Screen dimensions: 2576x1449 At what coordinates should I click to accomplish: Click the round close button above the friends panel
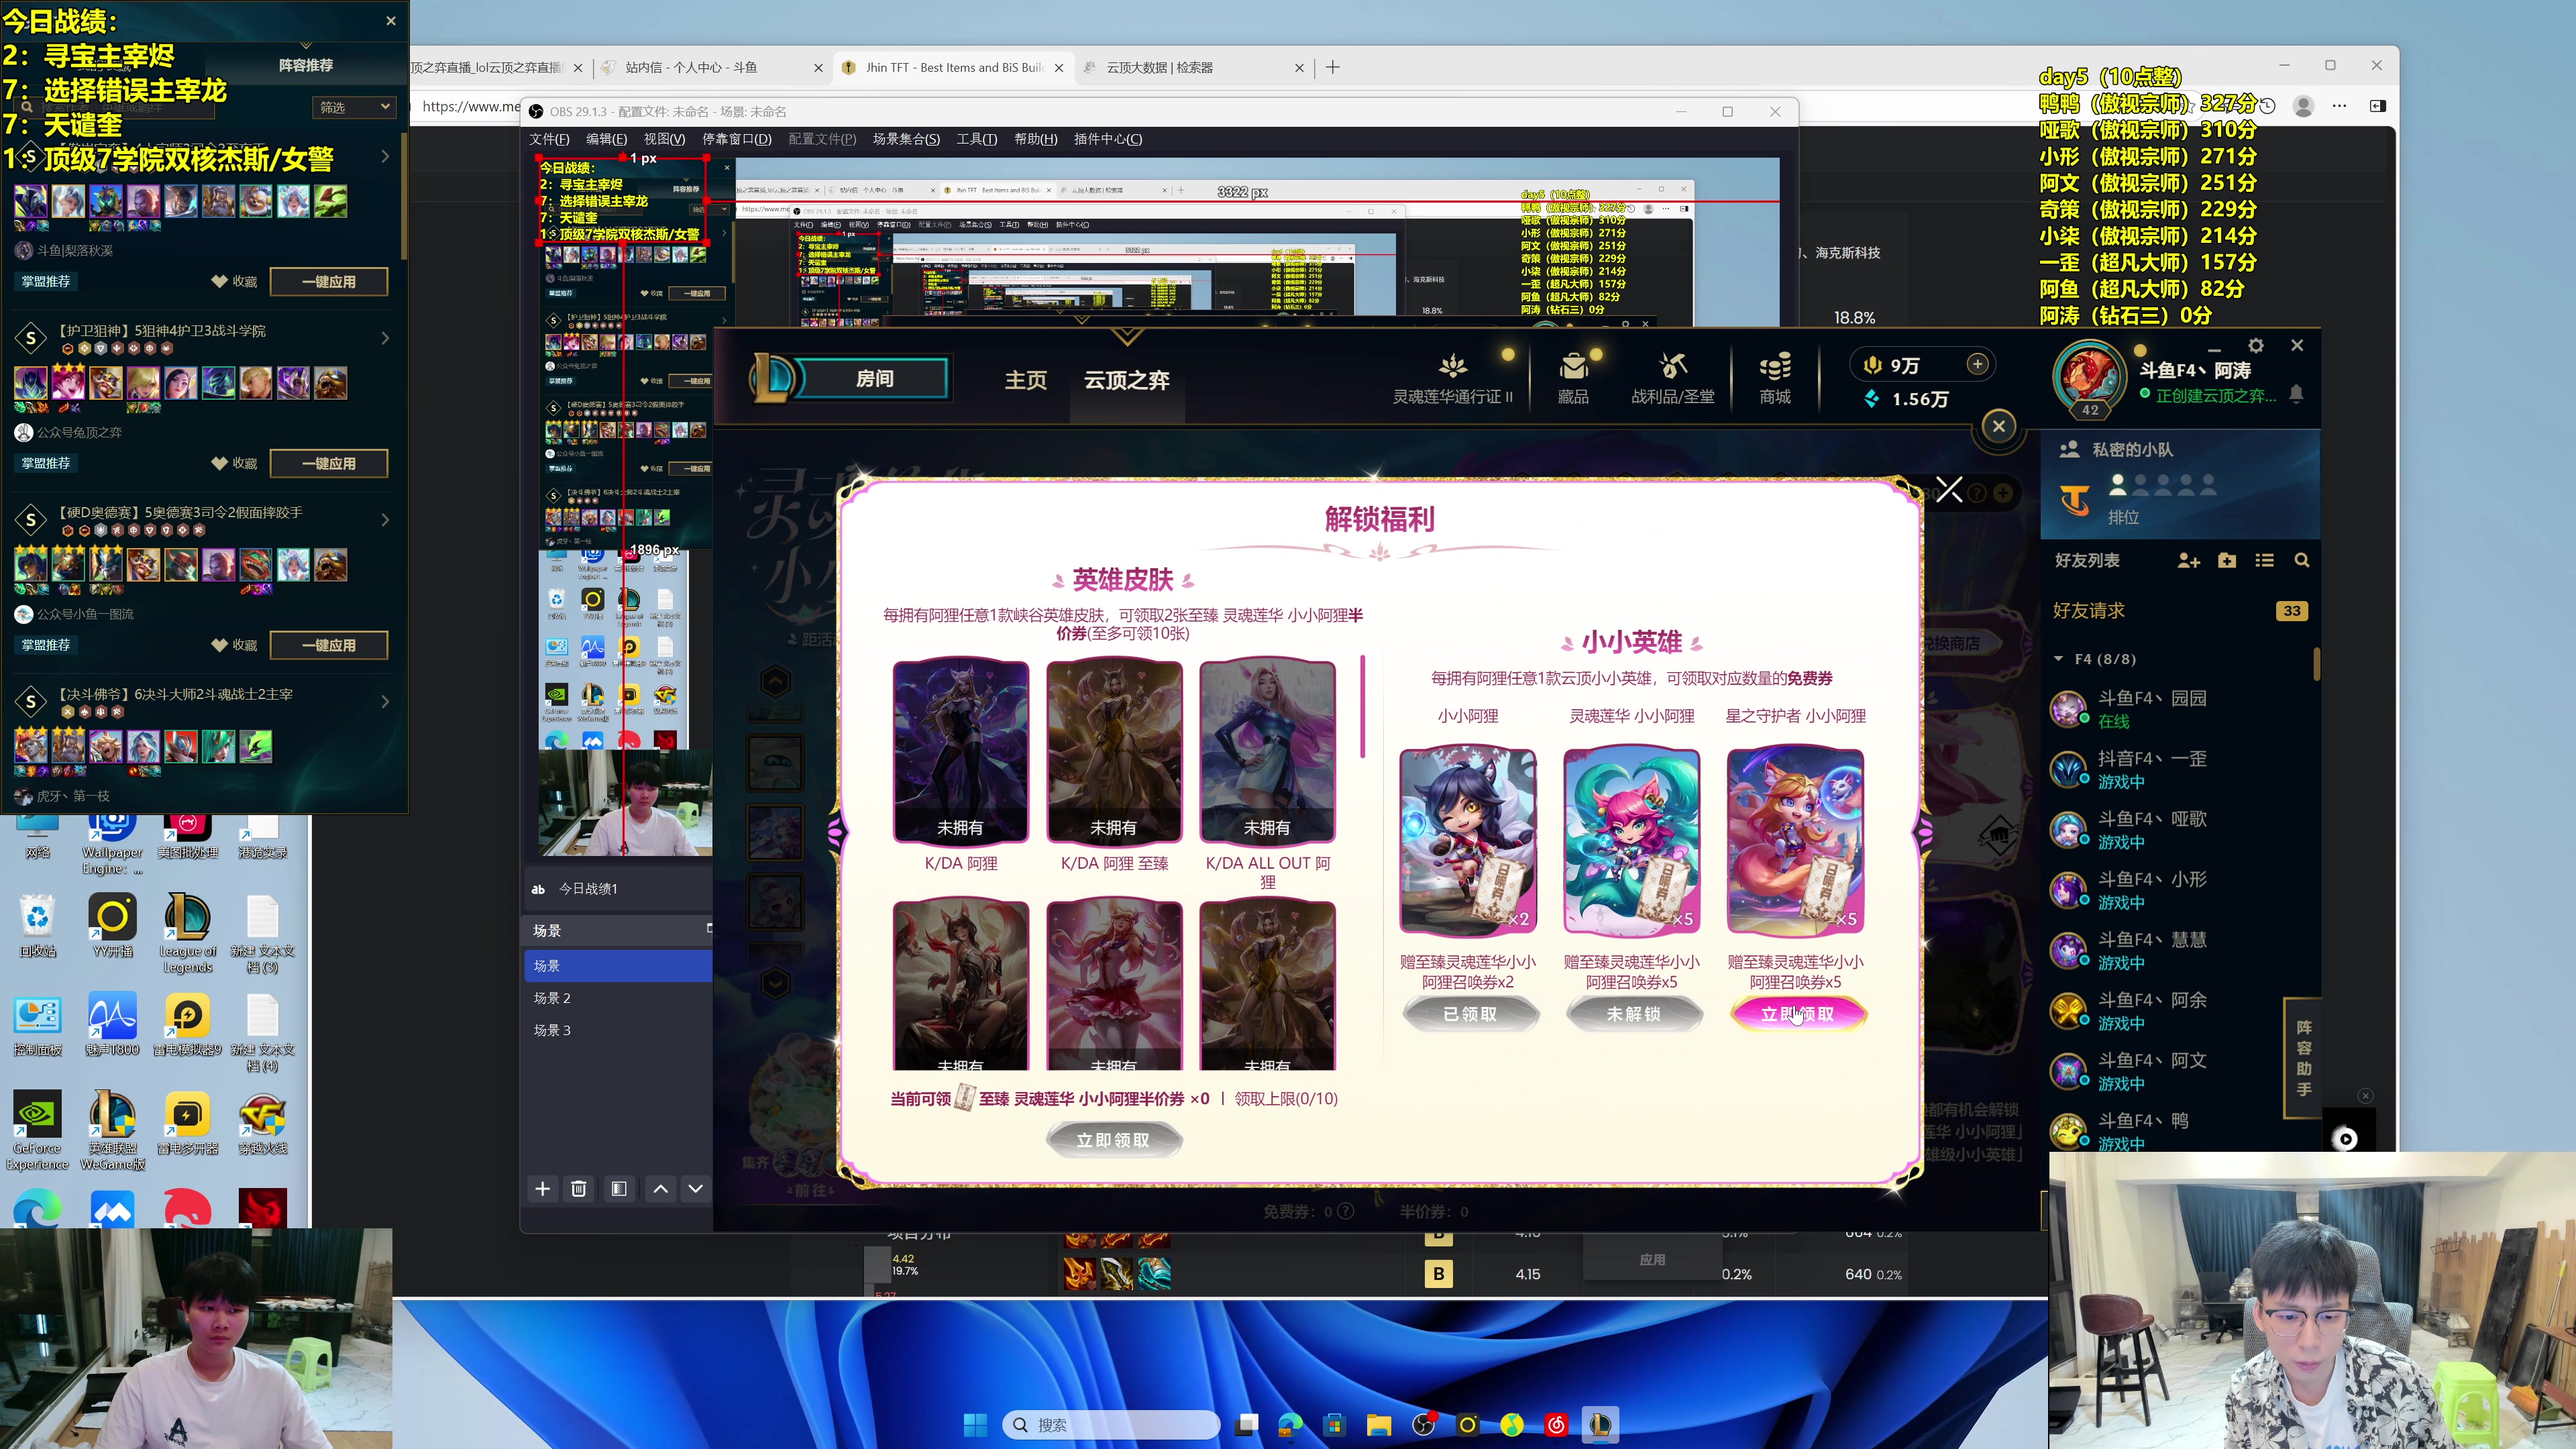pos(1998,426)
